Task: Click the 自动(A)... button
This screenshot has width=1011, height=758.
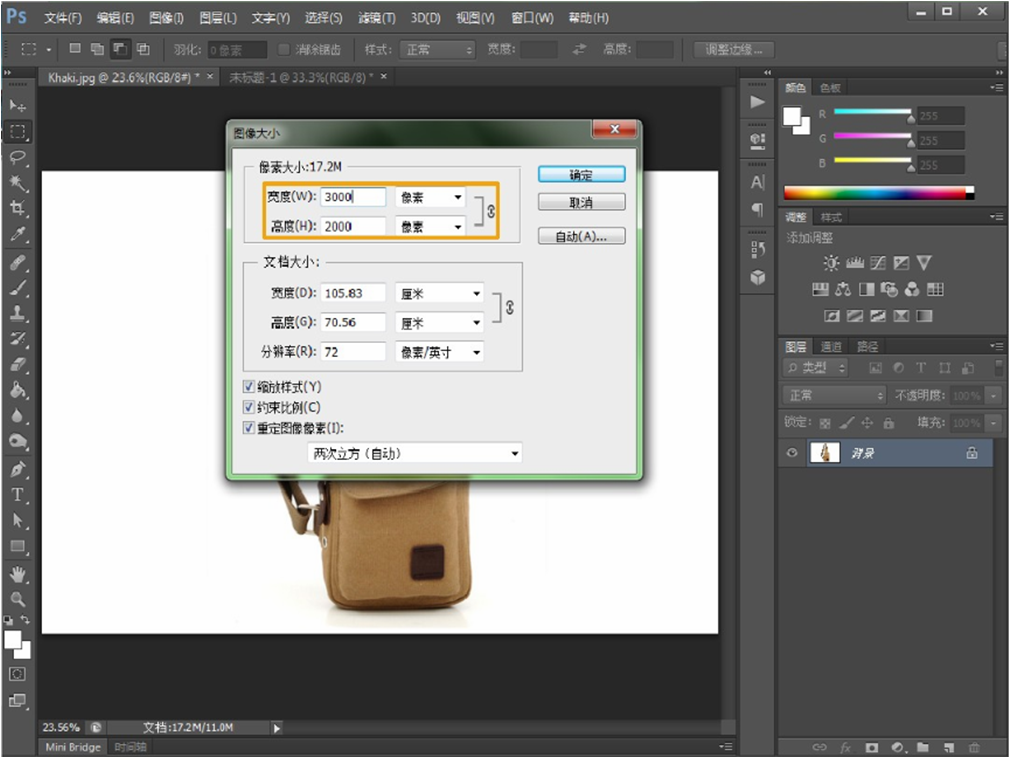Action: click(x=581, y=236)
